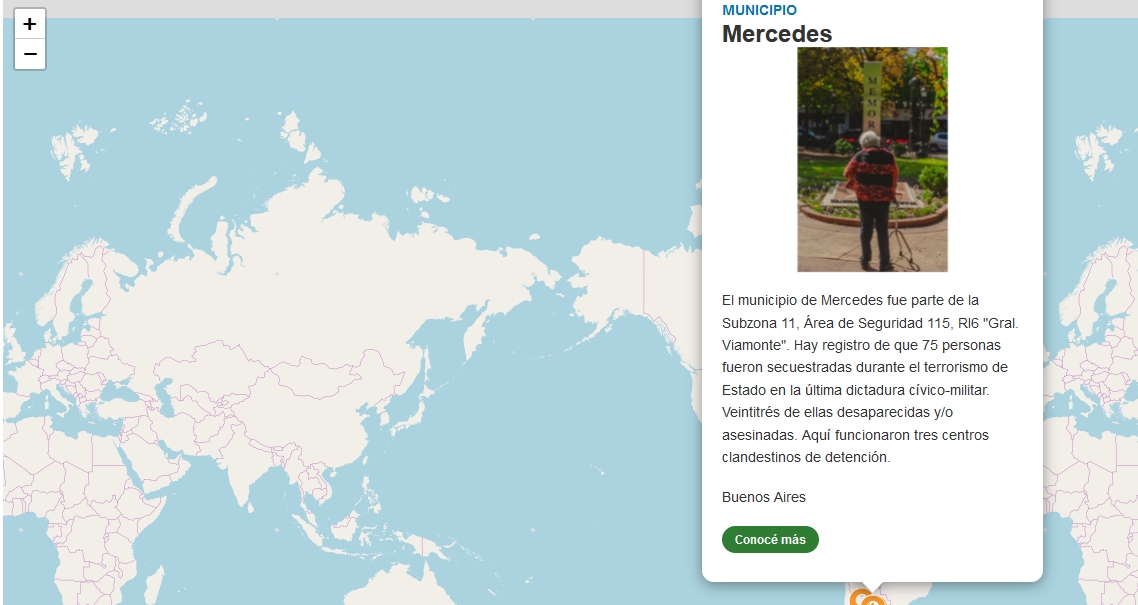Zoom in on the map
Viewport: 1138px width, 605px height.
[30, 24]
